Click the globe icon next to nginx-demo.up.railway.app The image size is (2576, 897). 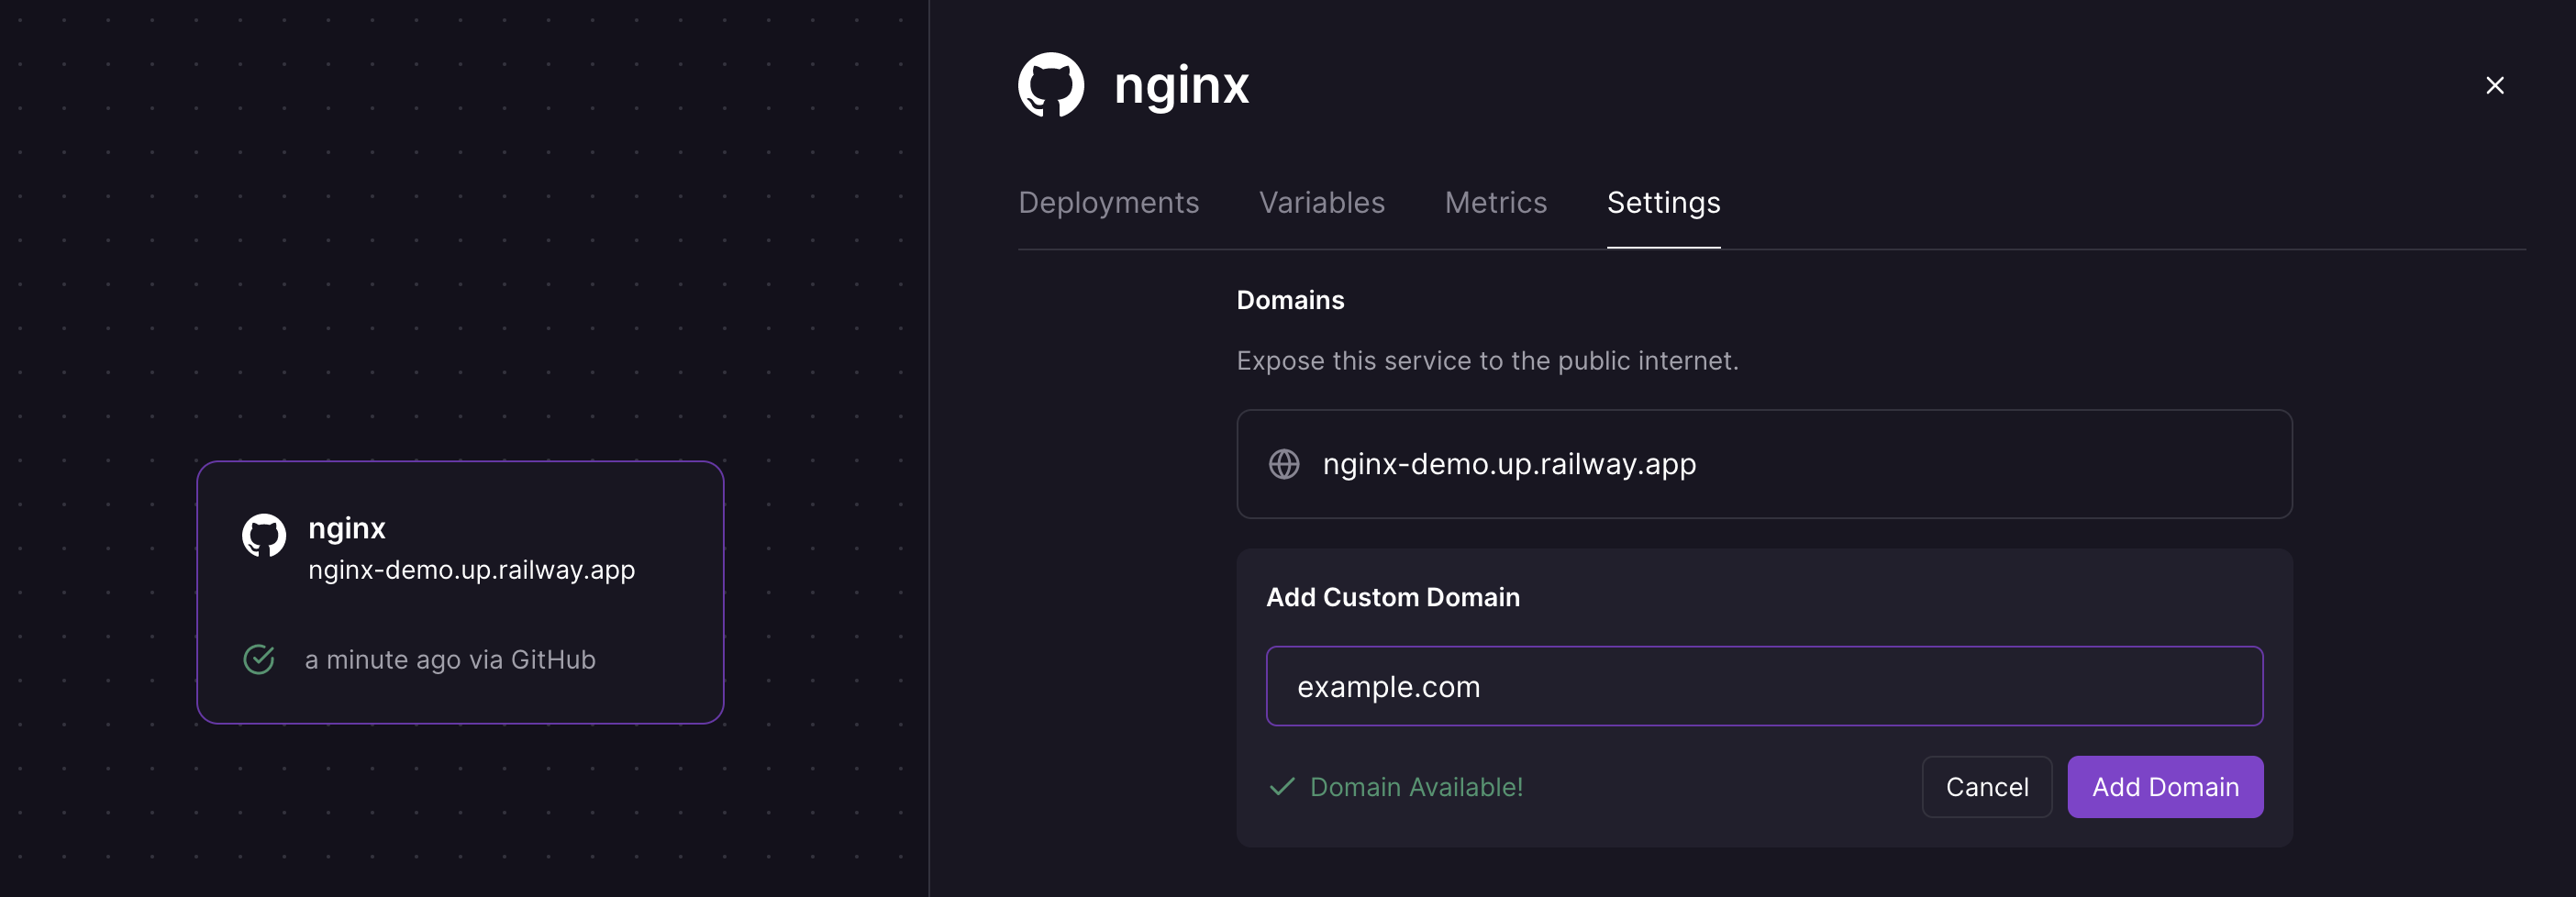[1285, 463]
